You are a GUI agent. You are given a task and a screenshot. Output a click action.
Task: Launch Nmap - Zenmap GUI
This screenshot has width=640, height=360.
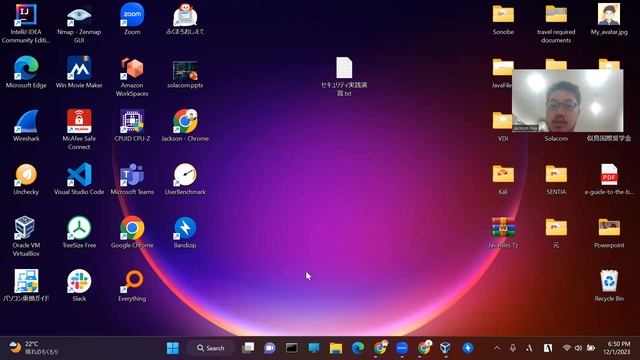click(x=79, y=15)
